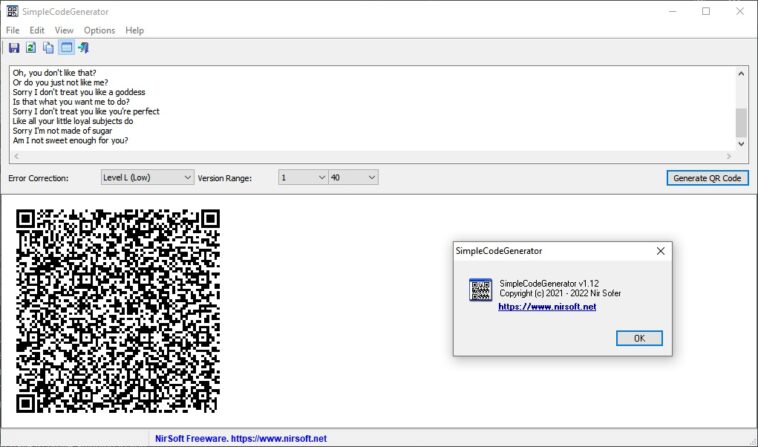Viewport: 758px width, 447px height.
Task: Click the Save floppy disk toolbar icon
Action: tap(14, 47)
